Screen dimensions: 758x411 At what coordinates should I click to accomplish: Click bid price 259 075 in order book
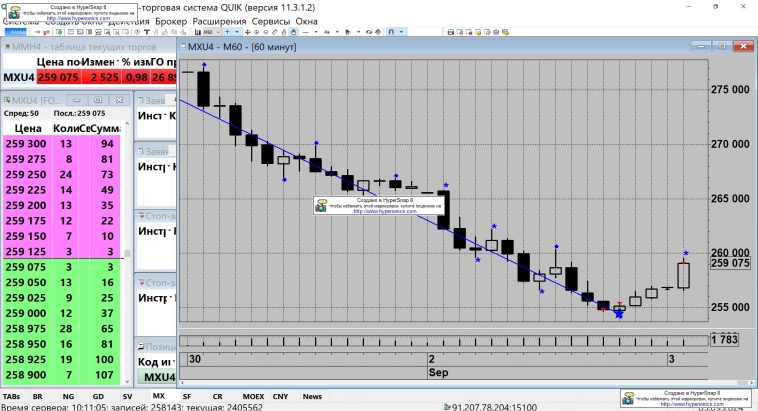point(26,267)
